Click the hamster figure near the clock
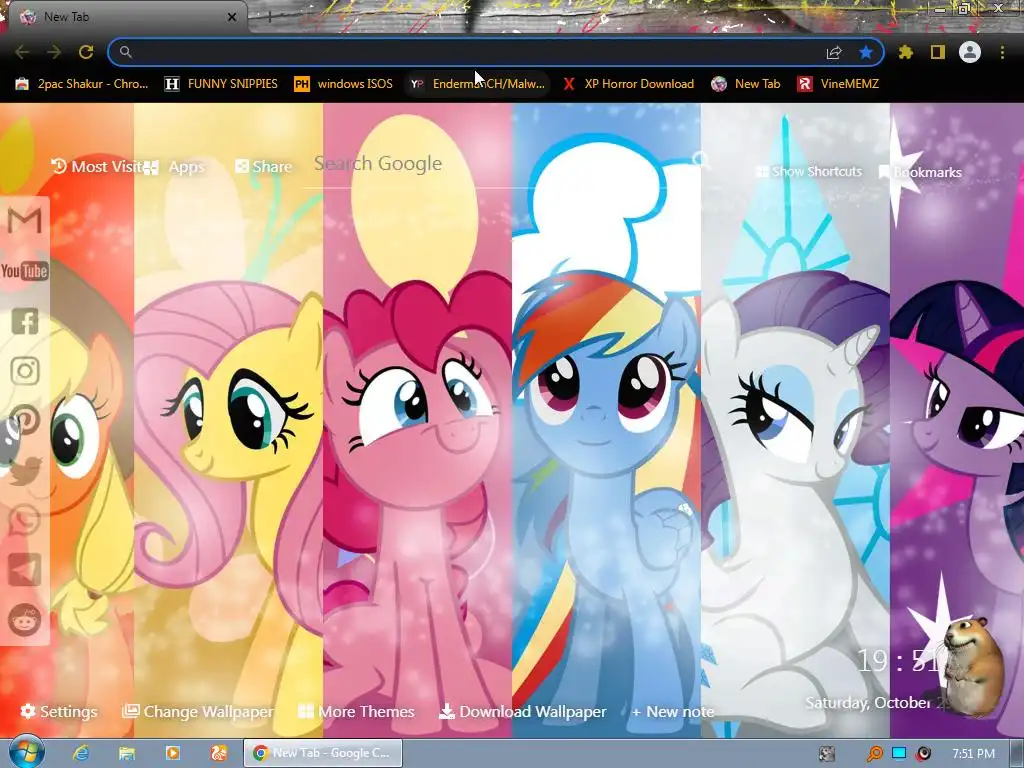The height and width of the screenshot is (768, 1024). (x=972, y=665)
